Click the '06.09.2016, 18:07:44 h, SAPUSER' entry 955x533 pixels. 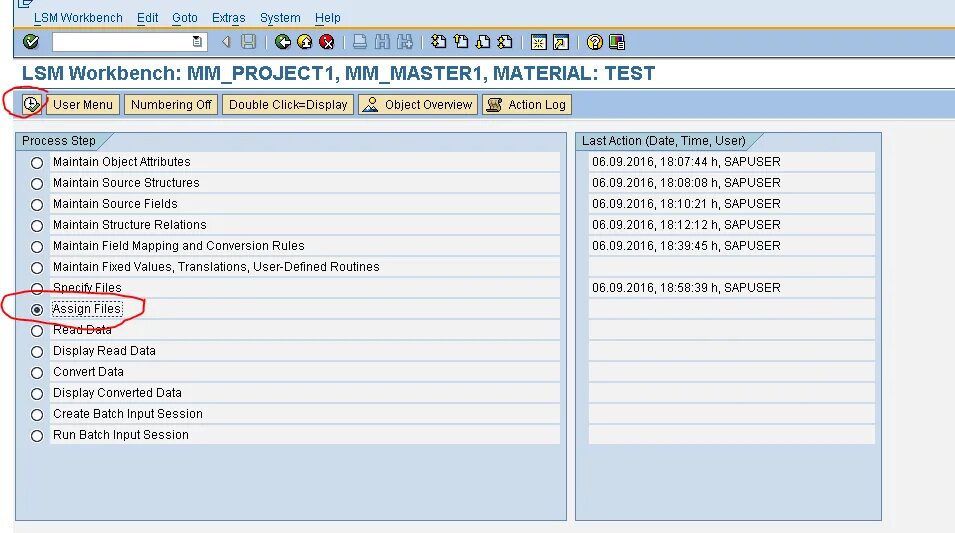(686, 161)
